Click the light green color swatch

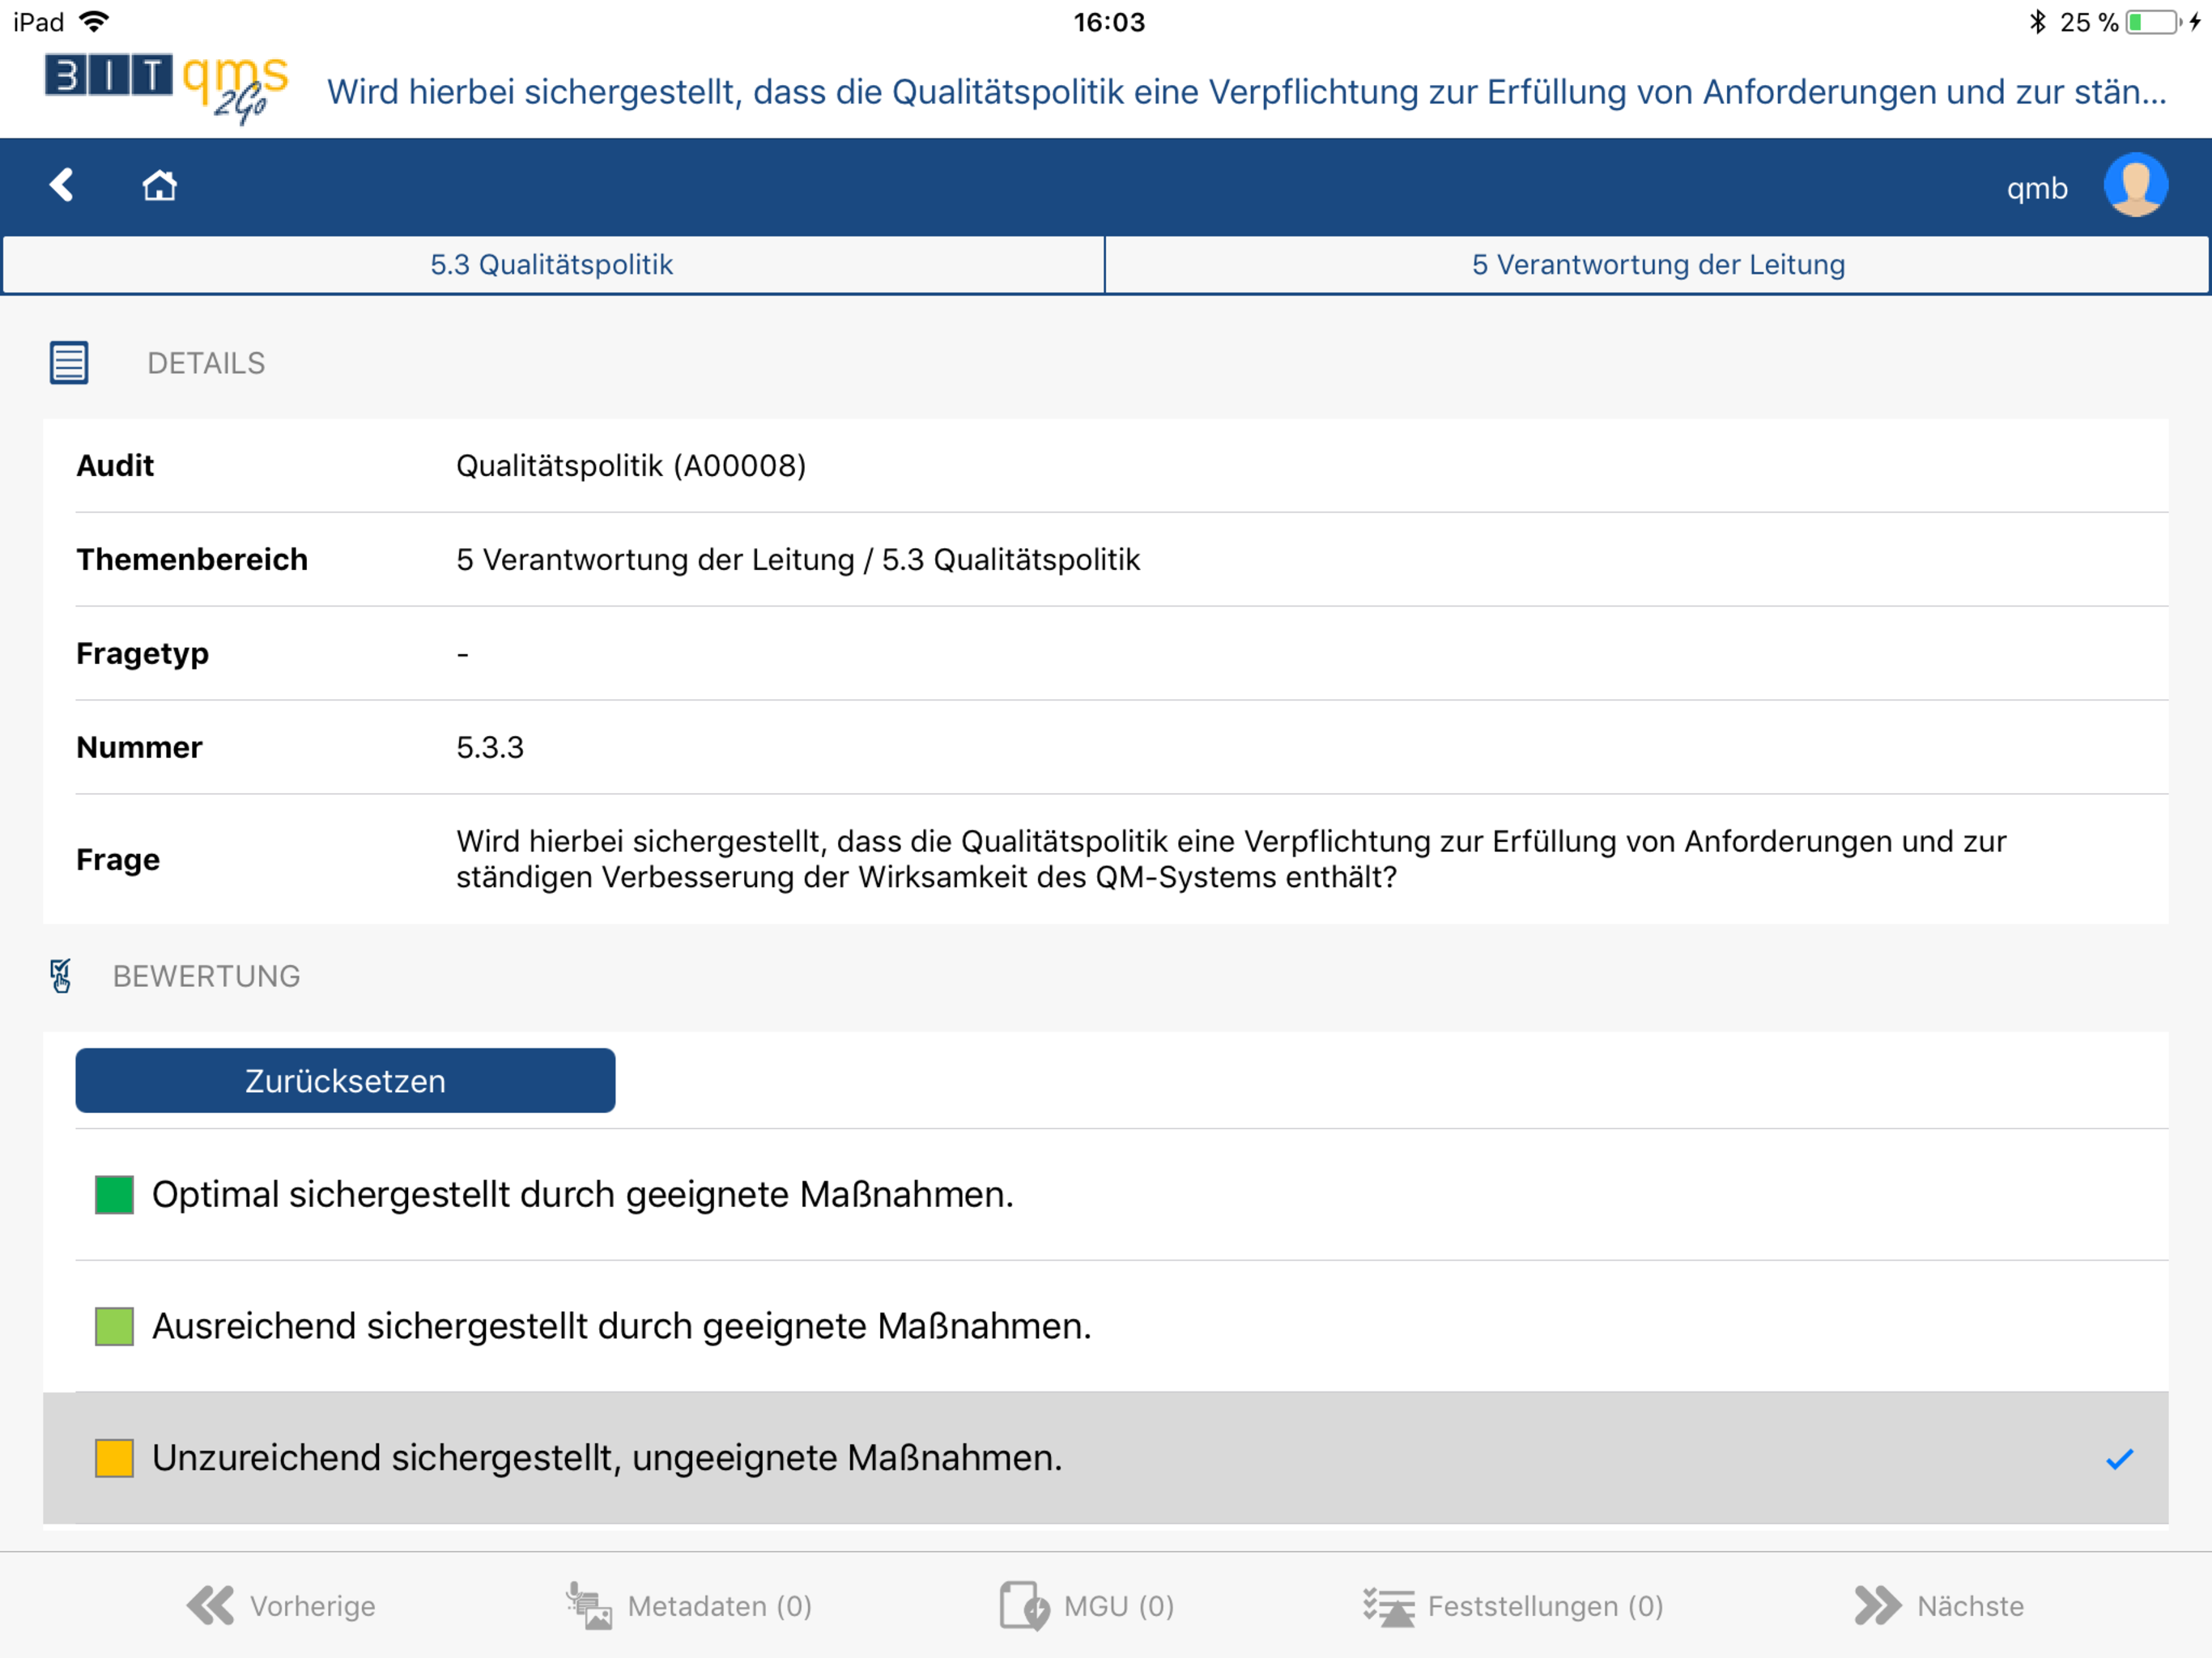pyautogui.click(x=114, y=1327)
